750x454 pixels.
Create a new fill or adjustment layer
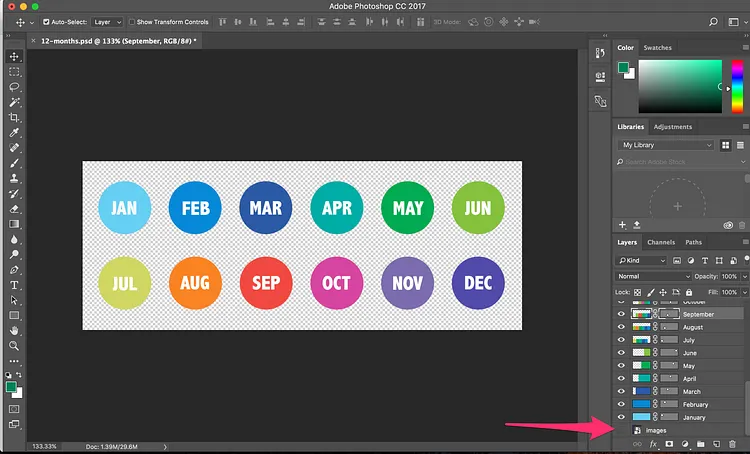click(684, 444)
